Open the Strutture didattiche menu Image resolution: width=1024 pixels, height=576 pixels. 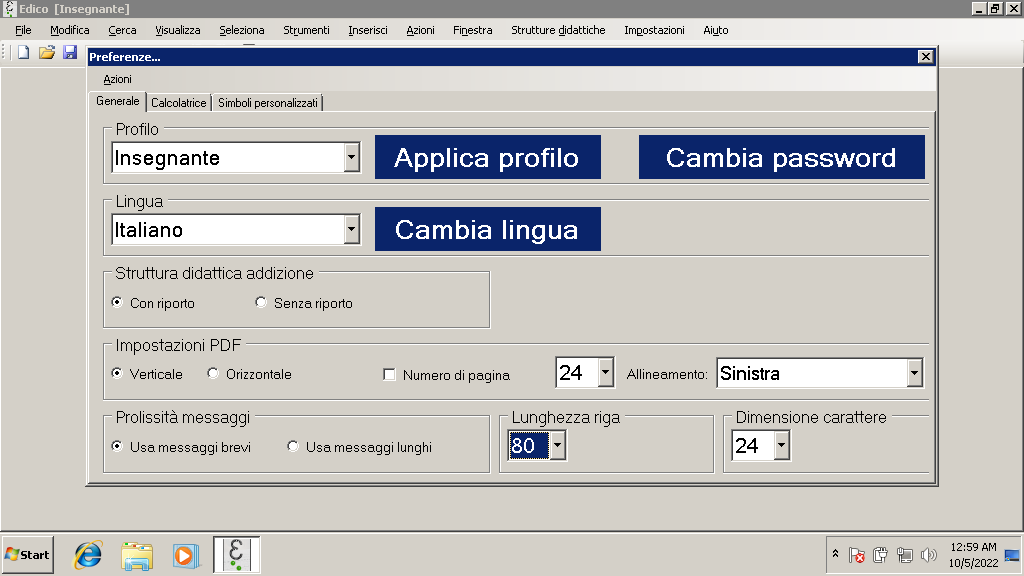[x=558, y=30]
